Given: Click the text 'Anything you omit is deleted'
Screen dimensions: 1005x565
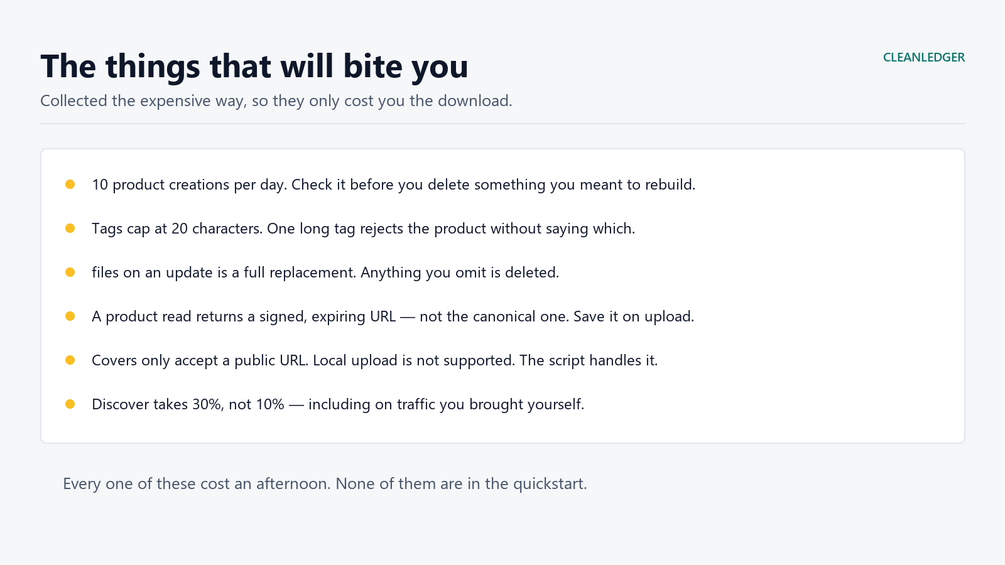Looking at the screenshot, I should point(460,272).
